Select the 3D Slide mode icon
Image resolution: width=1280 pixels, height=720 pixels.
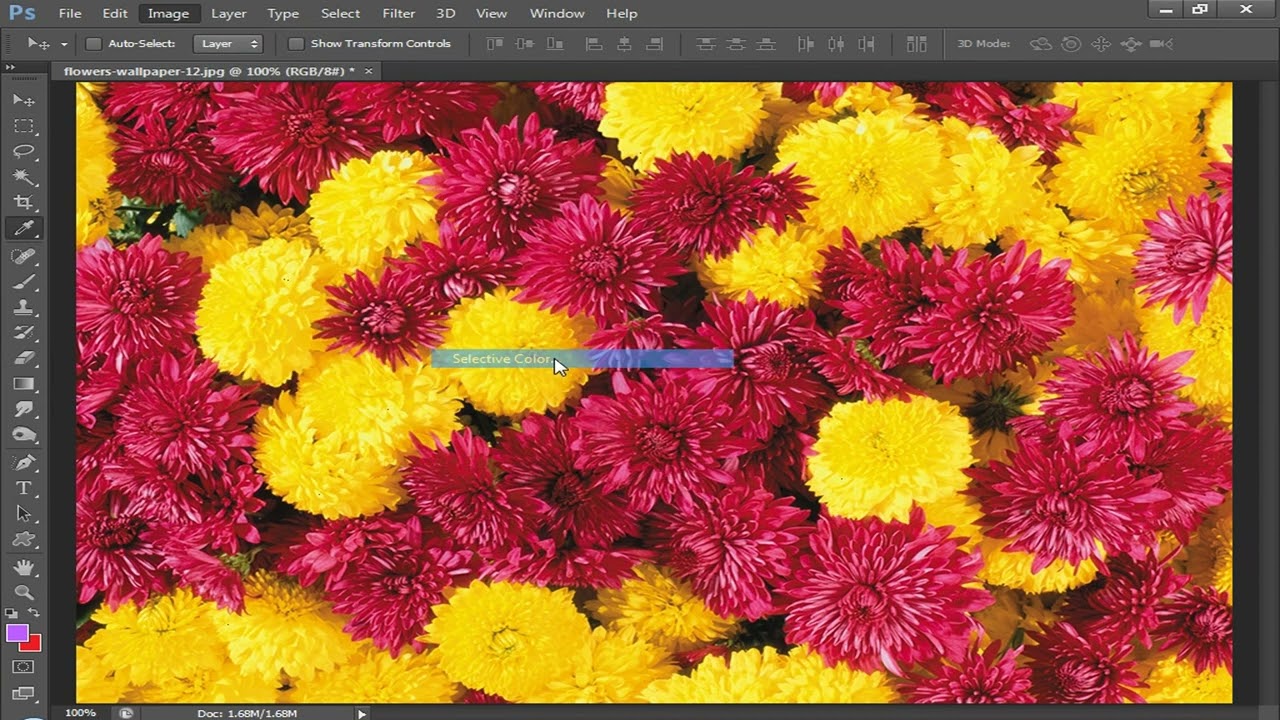tap(1131, 44)
